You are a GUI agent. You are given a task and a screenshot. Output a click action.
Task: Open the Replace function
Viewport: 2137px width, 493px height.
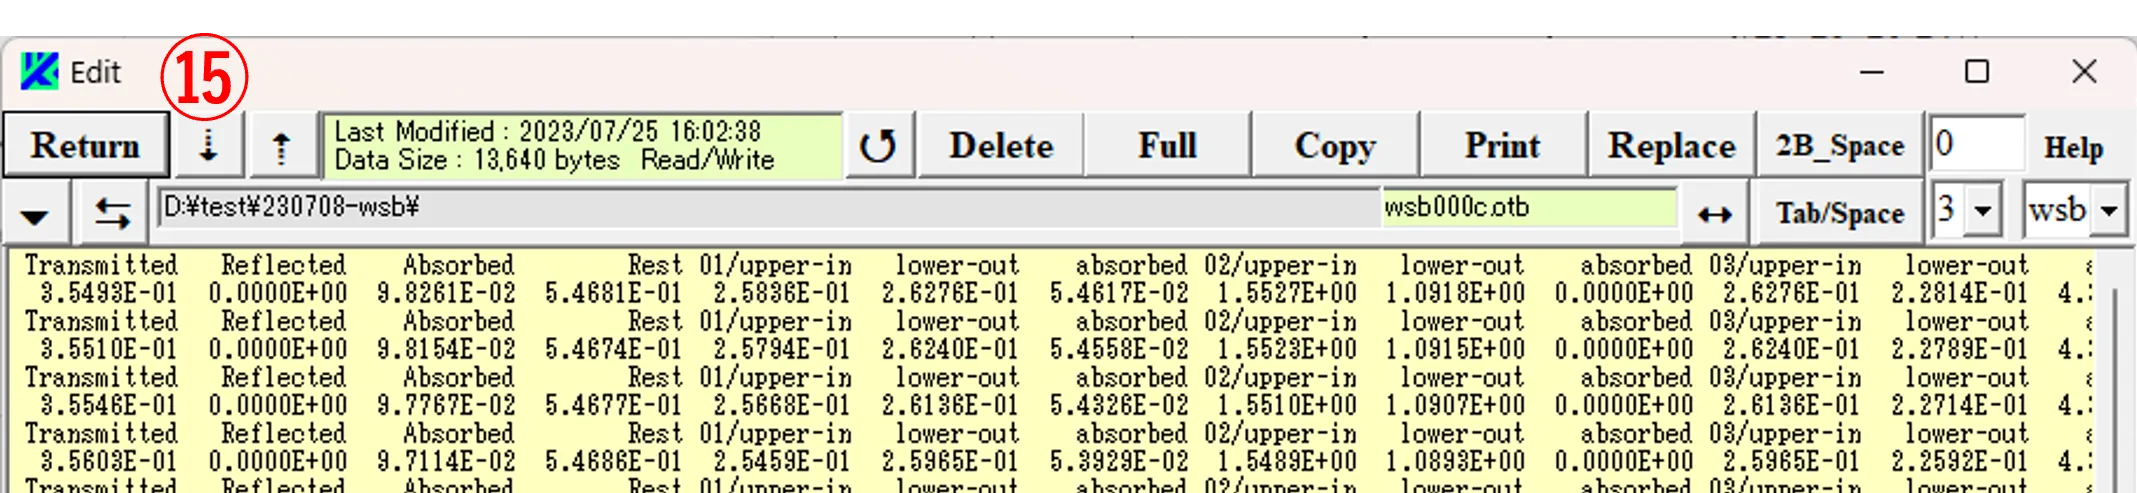pyautogui.click(x=1671, y=146)
